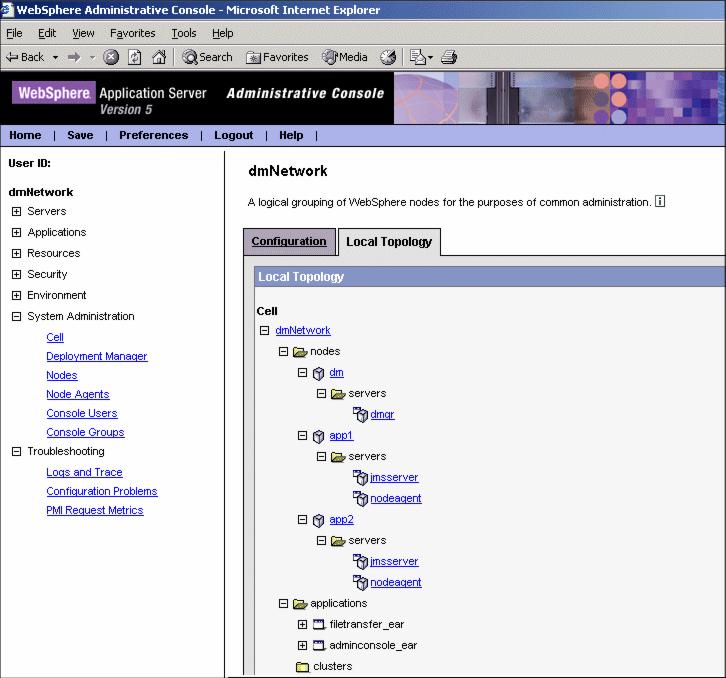Open the Console Users link

82,414
